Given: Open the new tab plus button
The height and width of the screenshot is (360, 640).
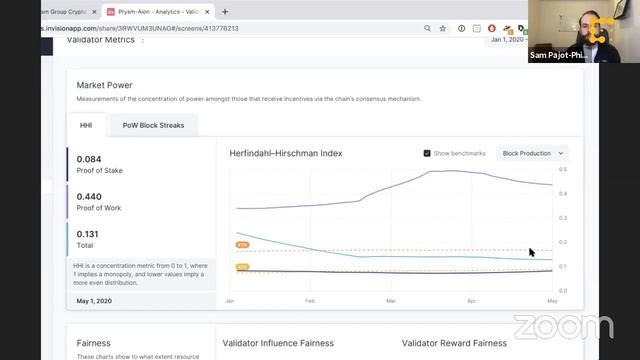Looking at the screenshot, I should tap(225, 12).
